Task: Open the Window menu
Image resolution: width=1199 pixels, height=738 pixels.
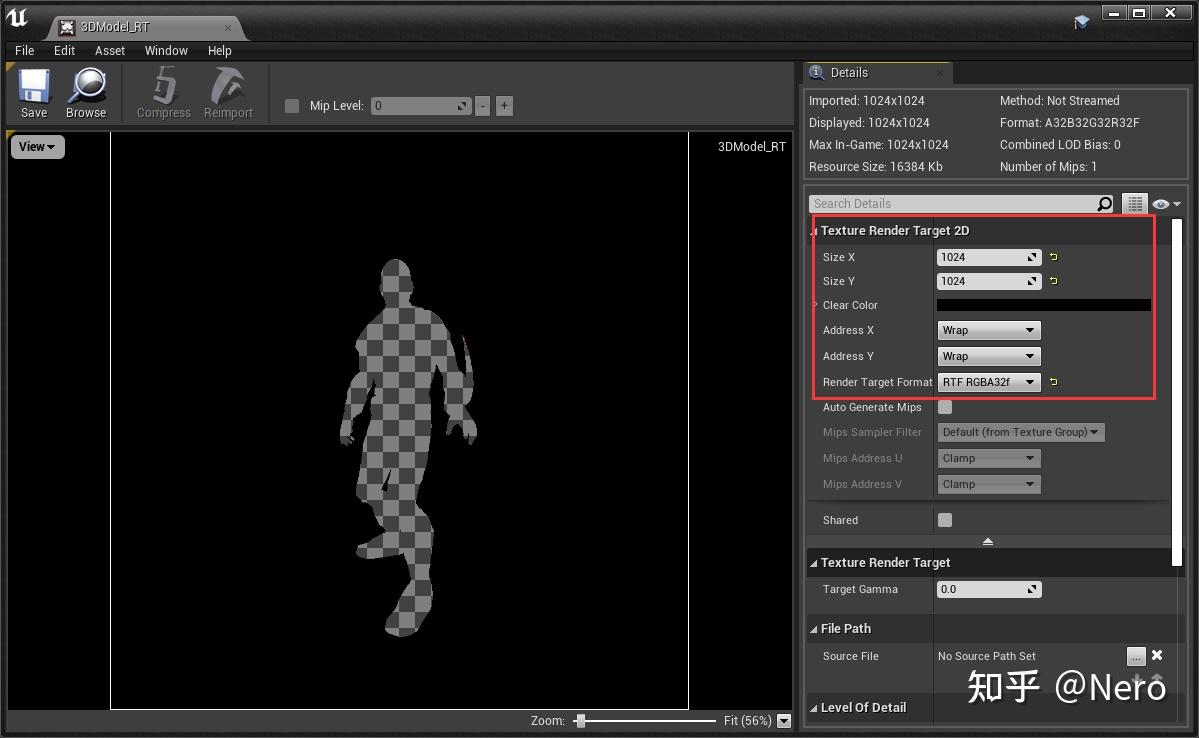Action: 166,50
